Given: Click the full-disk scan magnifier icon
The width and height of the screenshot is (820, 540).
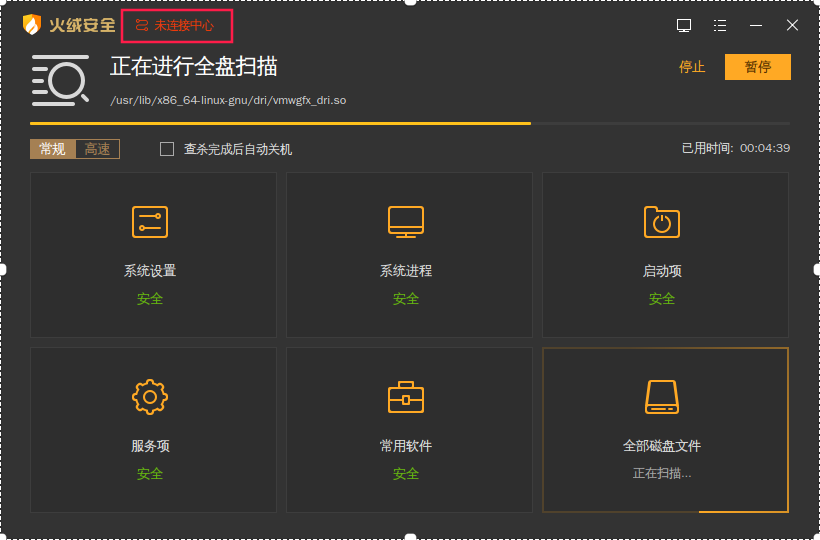Looking at the screenshot, I should point(60,81).
